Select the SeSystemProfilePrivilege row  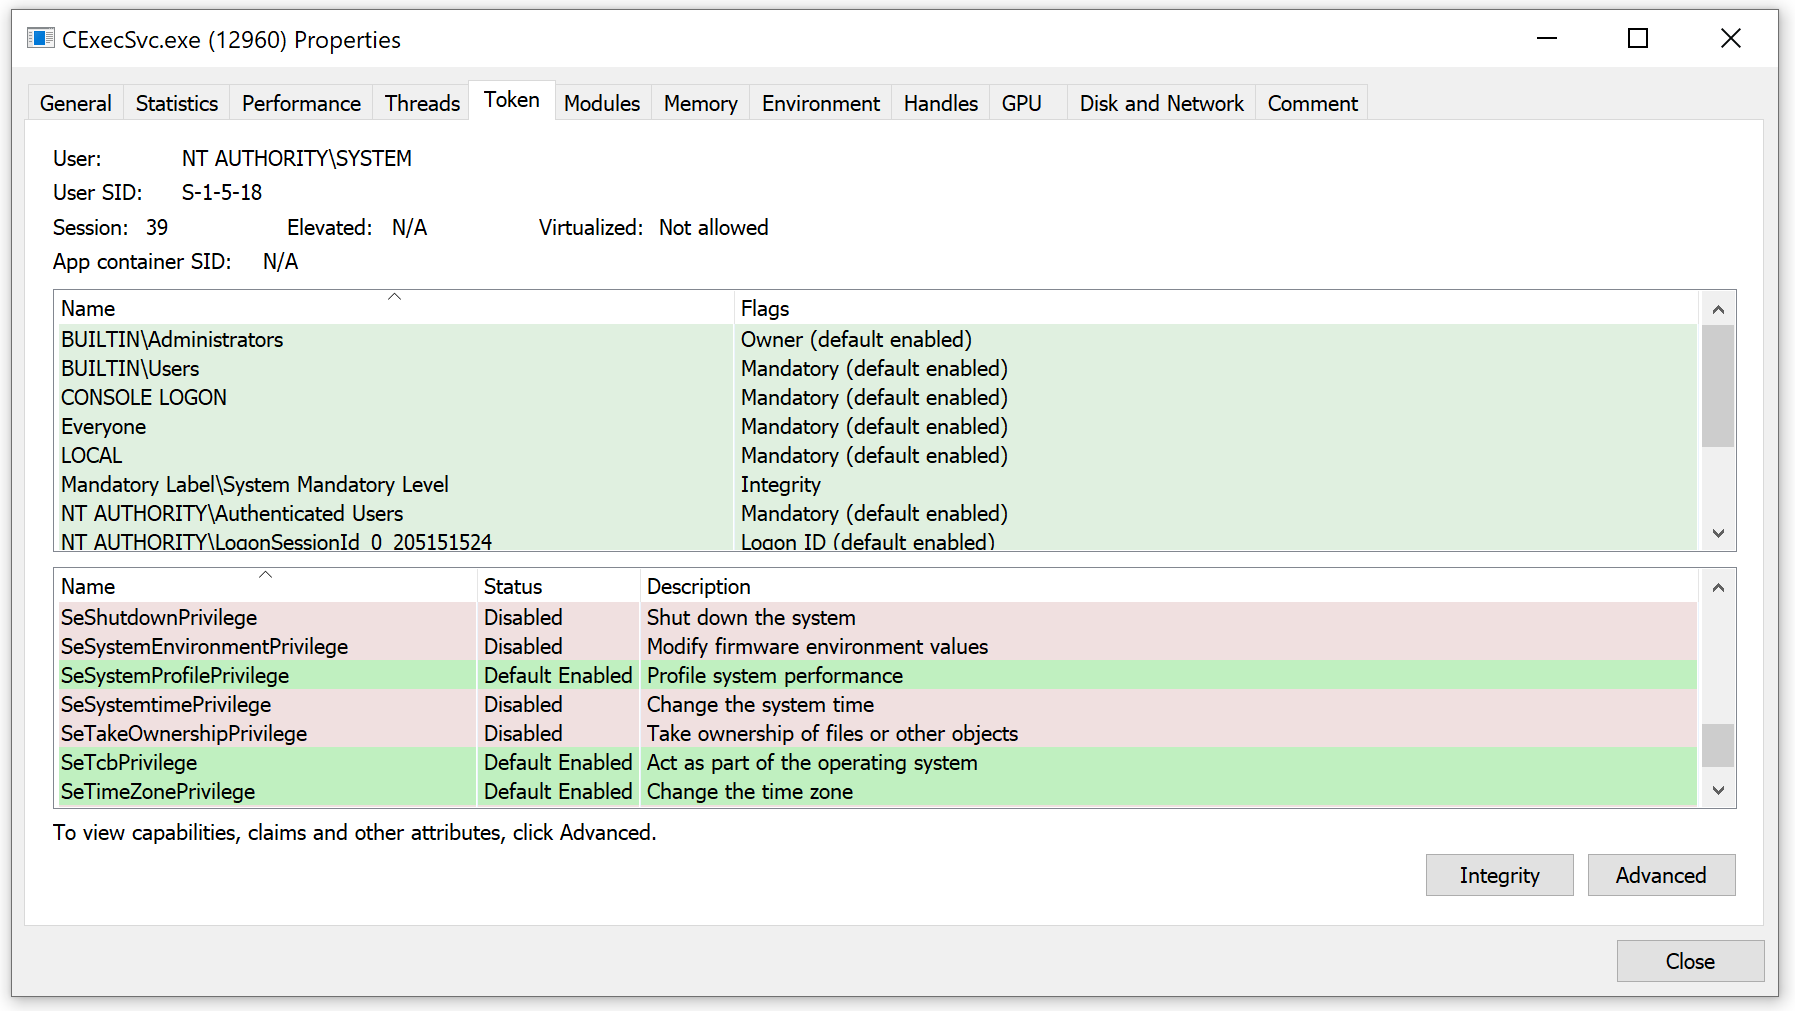tap(876, 675)
